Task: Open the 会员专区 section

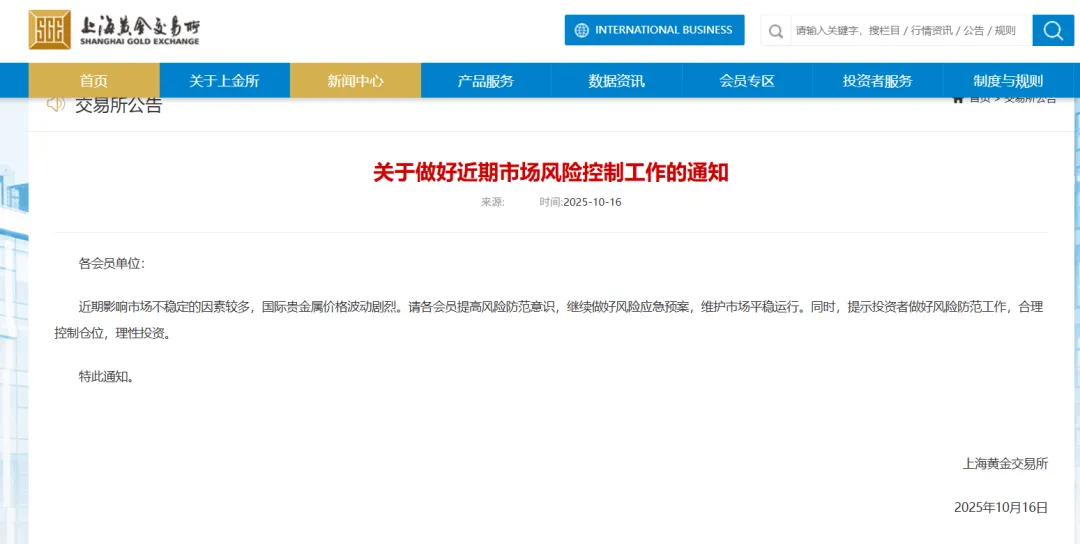Action: click(747, 81)
